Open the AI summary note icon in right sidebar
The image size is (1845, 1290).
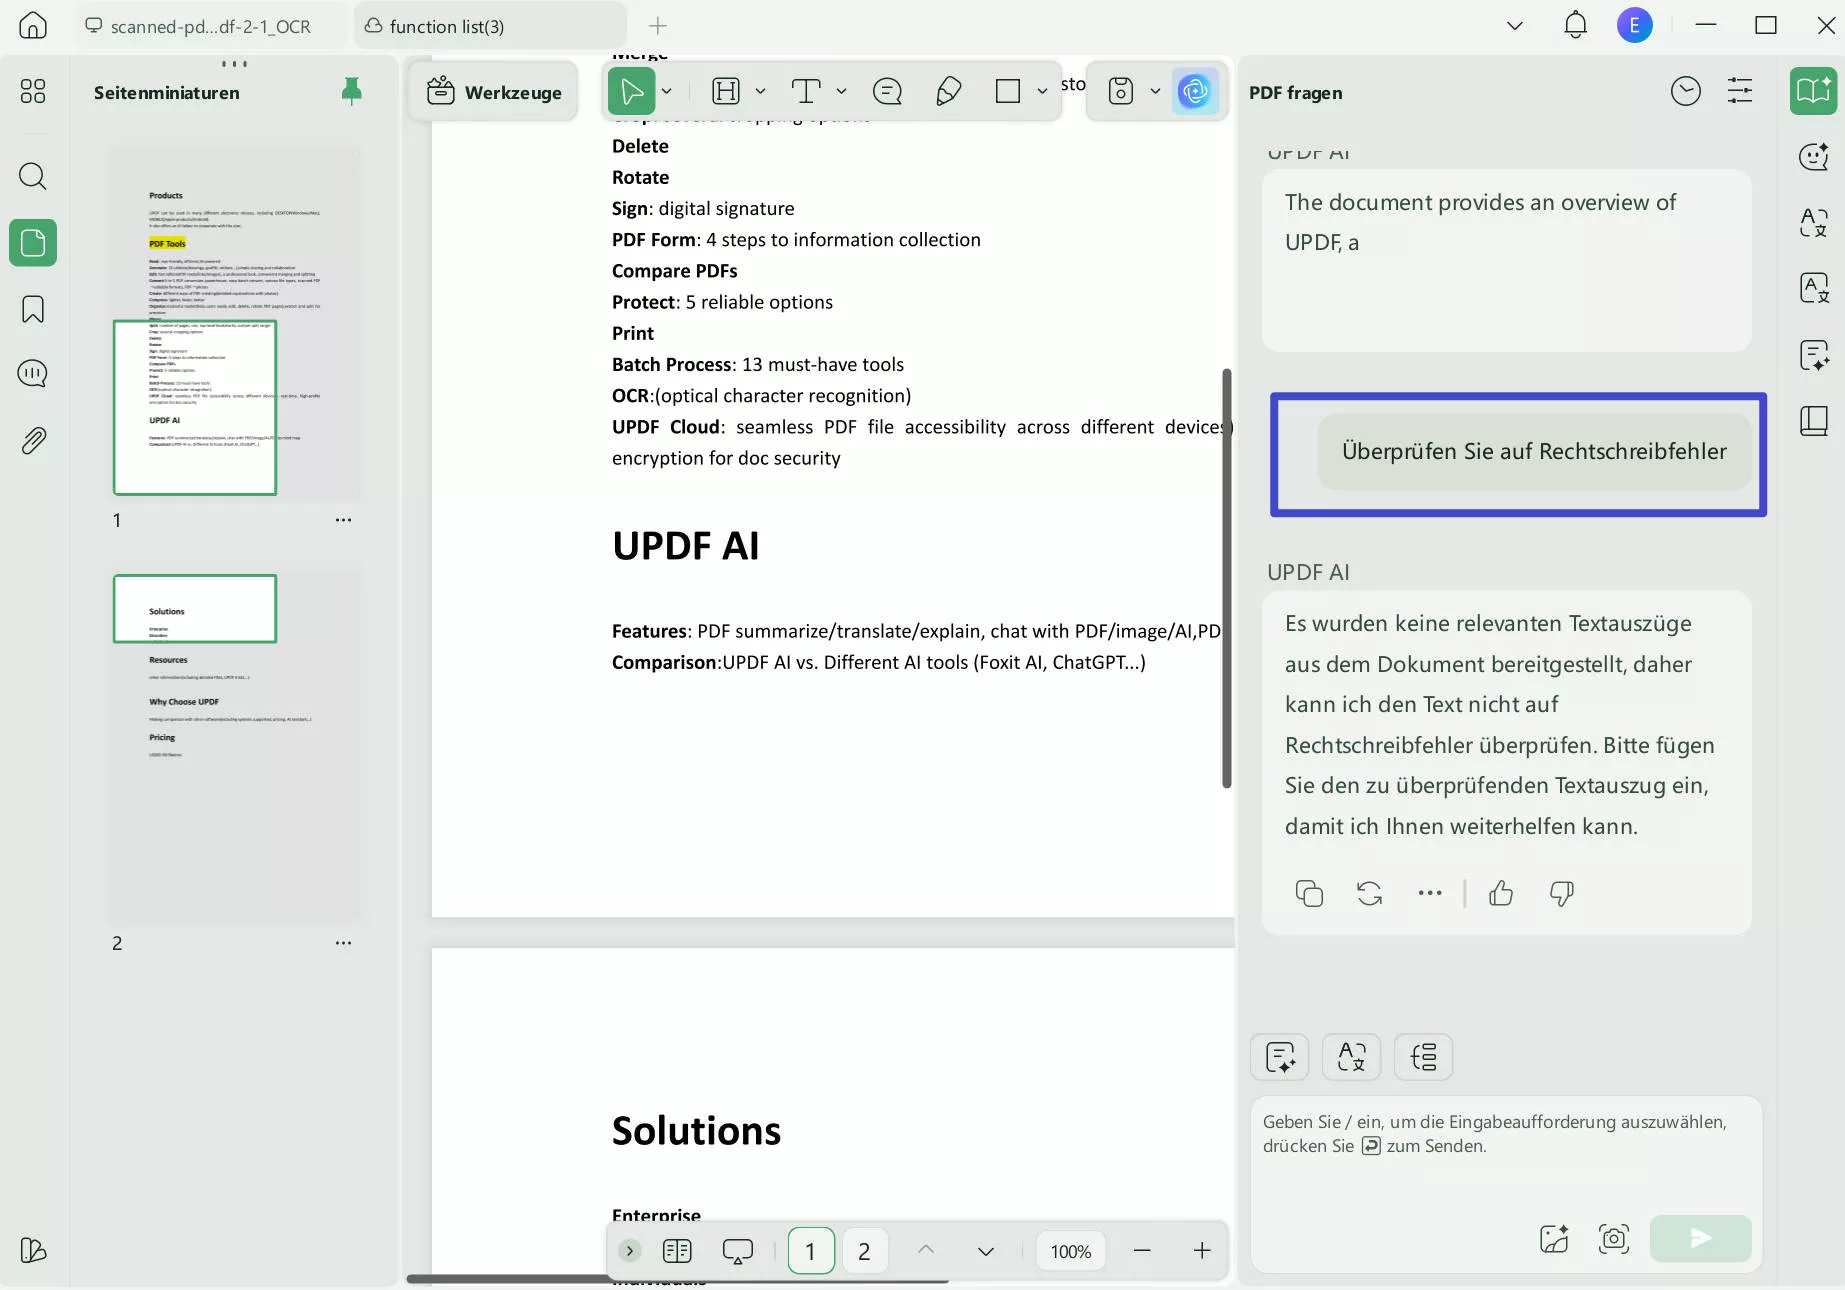click(1814, 355)
